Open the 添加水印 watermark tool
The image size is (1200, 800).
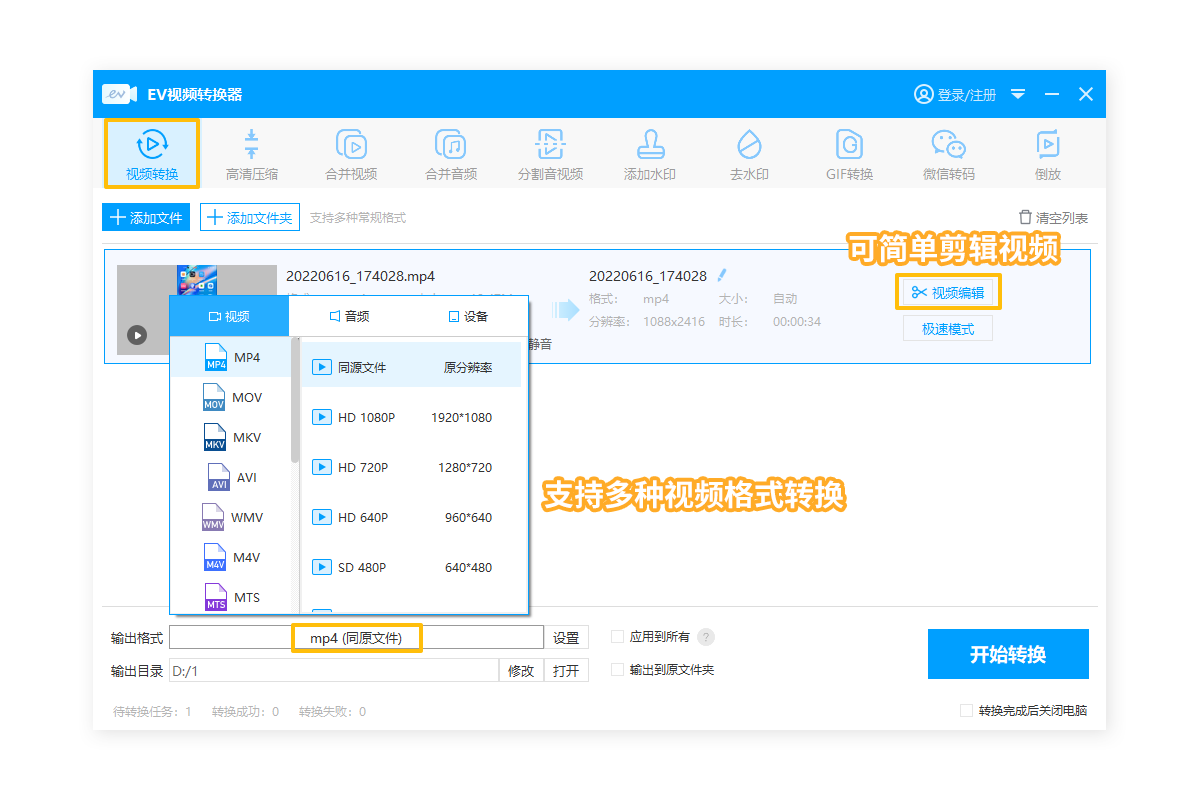coord(650,154)
